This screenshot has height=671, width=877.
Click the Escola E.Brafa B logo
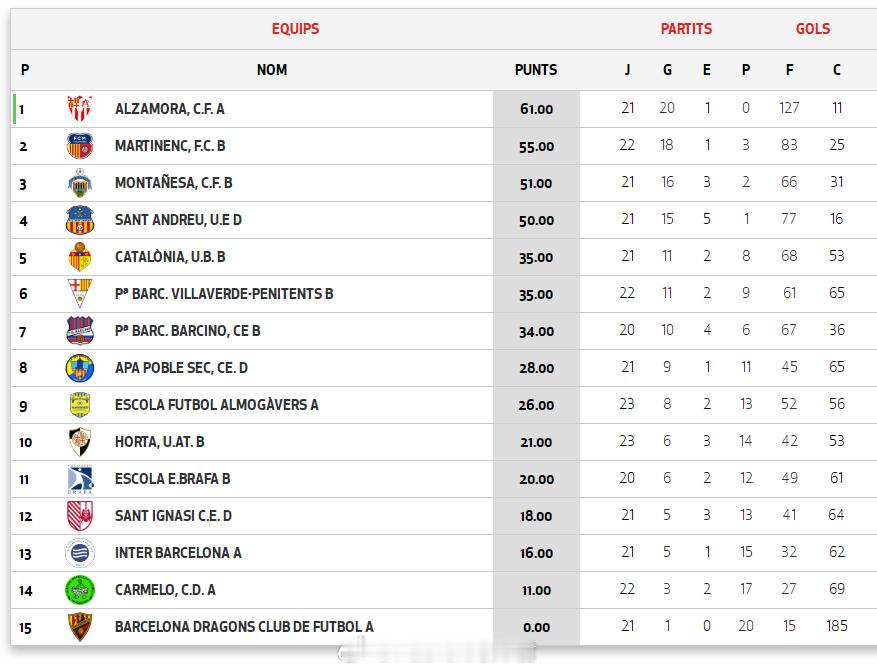(x=79, y=479)
